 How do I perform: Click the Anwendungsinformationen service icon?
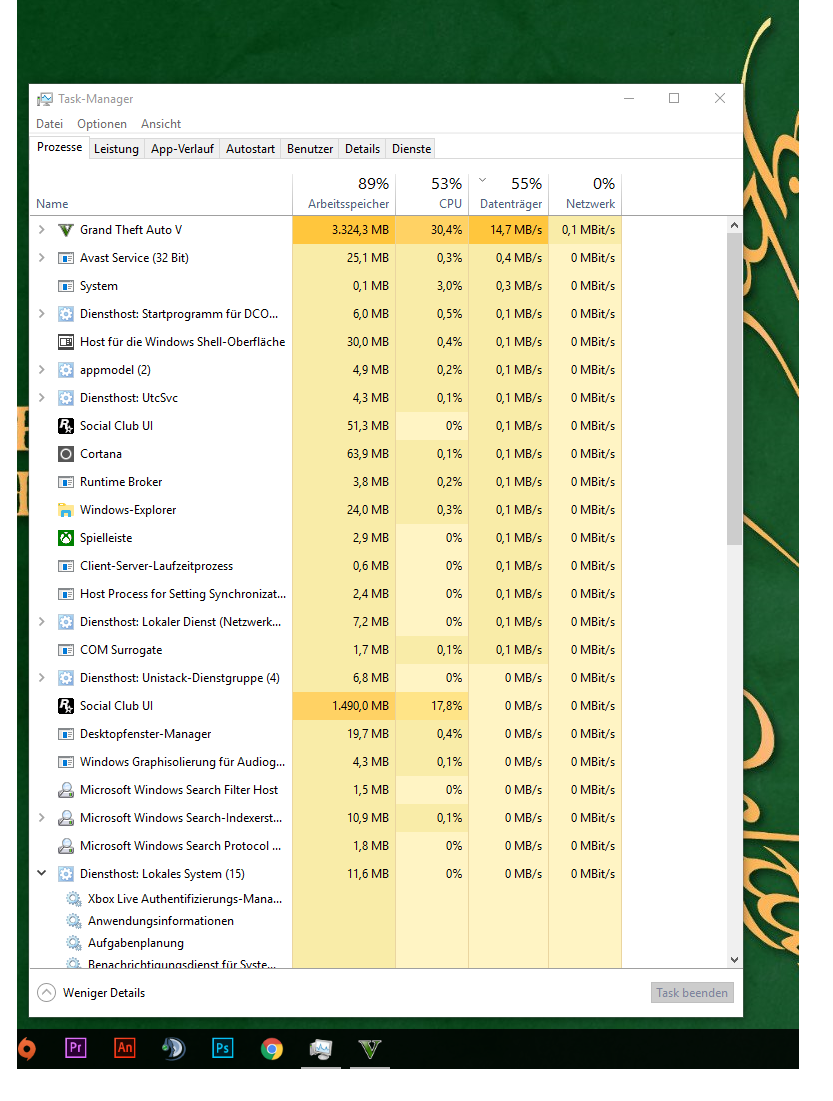point(73,921)
